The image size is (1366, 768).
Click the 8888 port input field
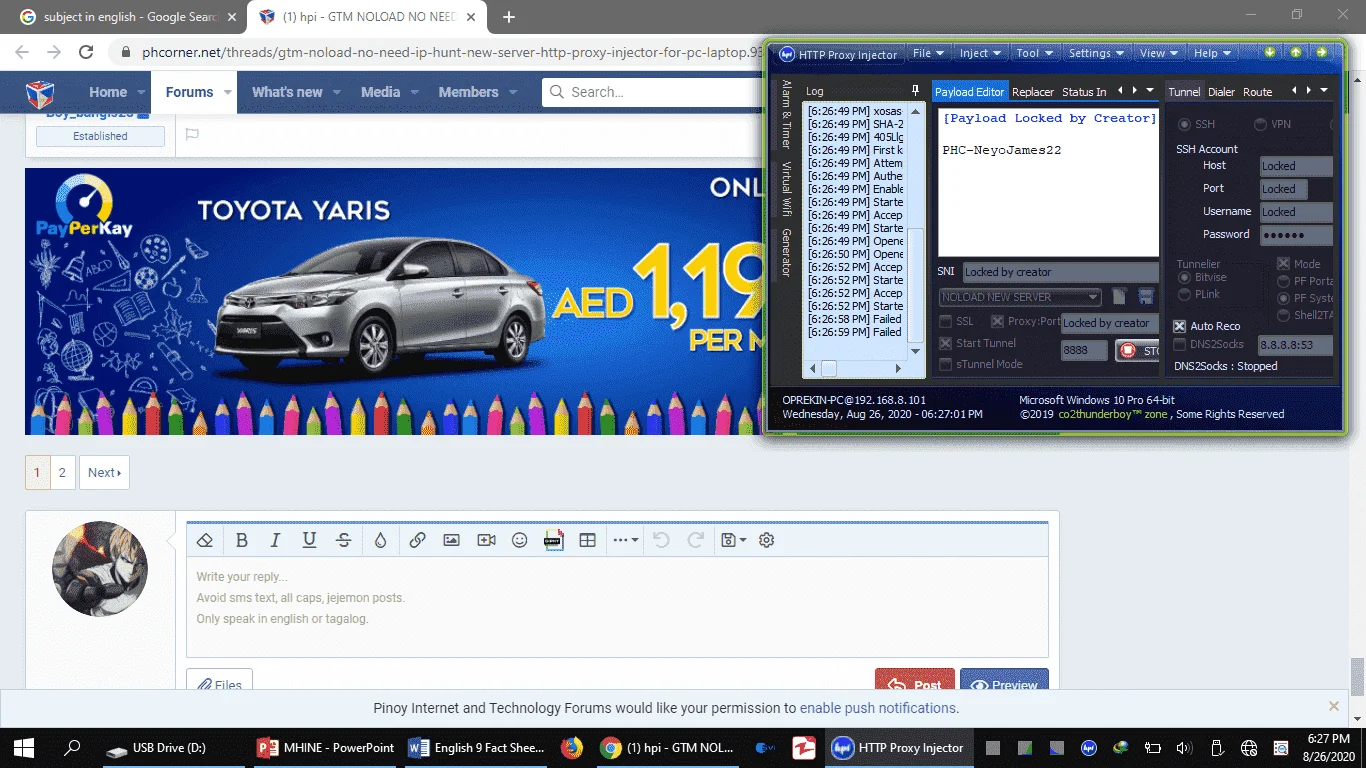[x=1084, y=350]
